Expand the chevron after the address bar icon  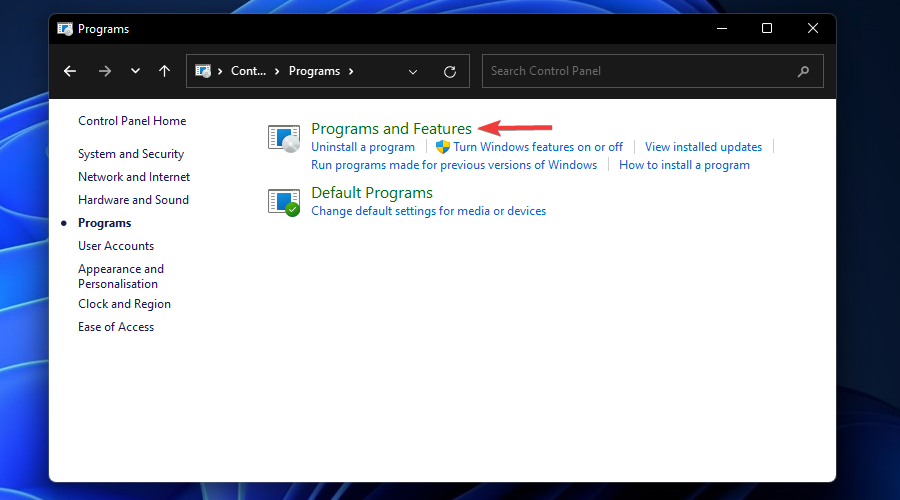(x=220, y=71)
